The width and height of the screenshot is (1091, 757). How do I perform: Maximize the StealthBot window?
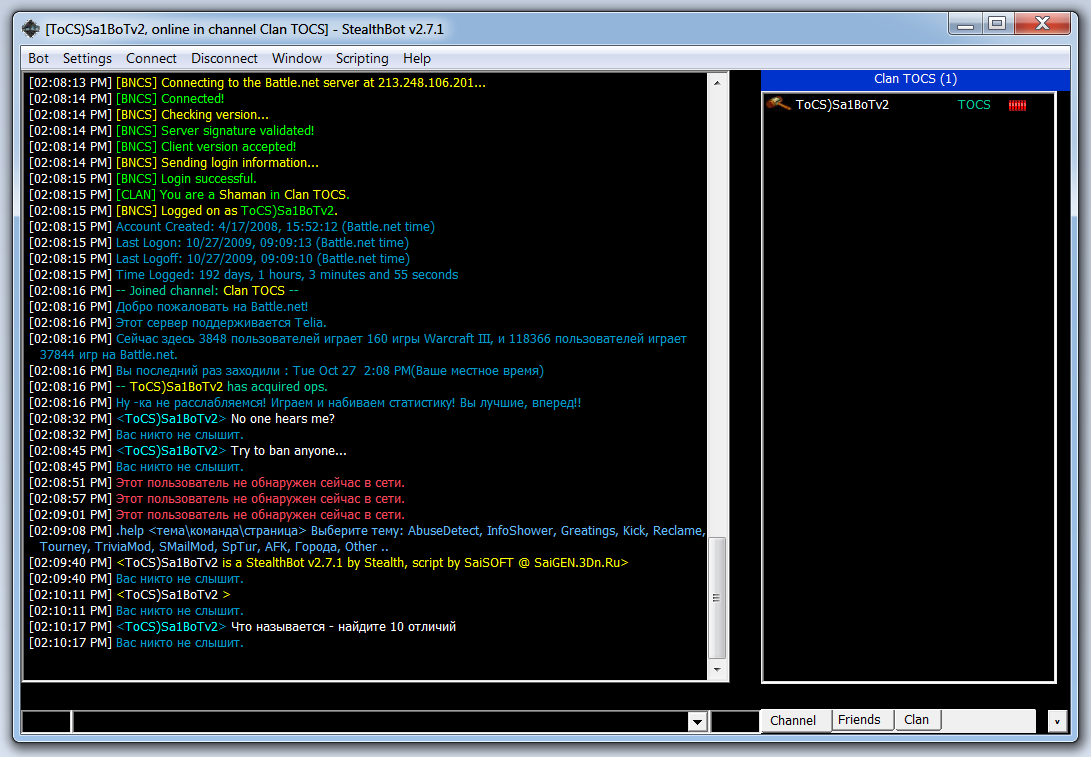[x=997, y=24]
